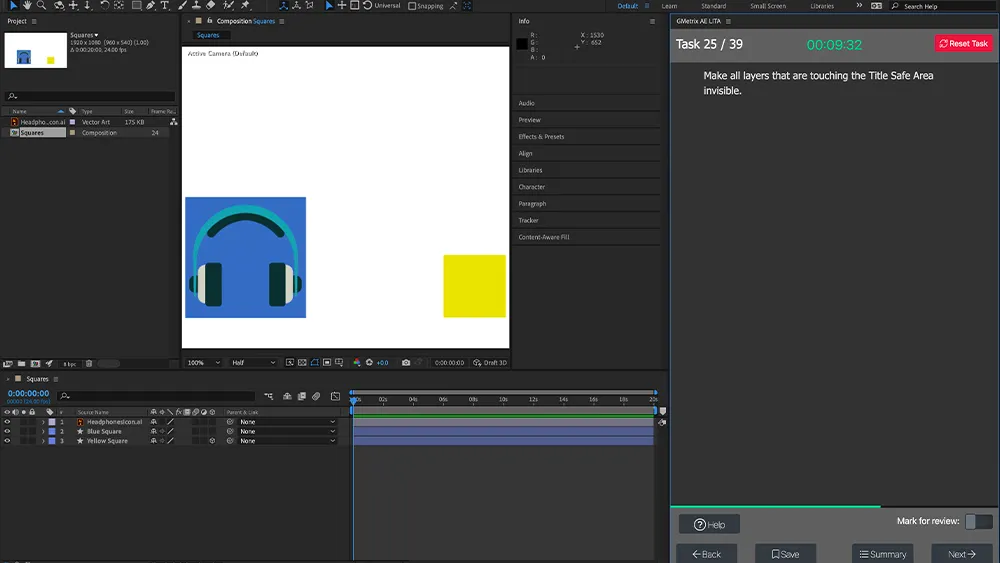Image resolution: width=1000 pixels, height=563 pixels.
Task: Click the Reset Task button
Action: pyautogui.click(x=963, y=44)
